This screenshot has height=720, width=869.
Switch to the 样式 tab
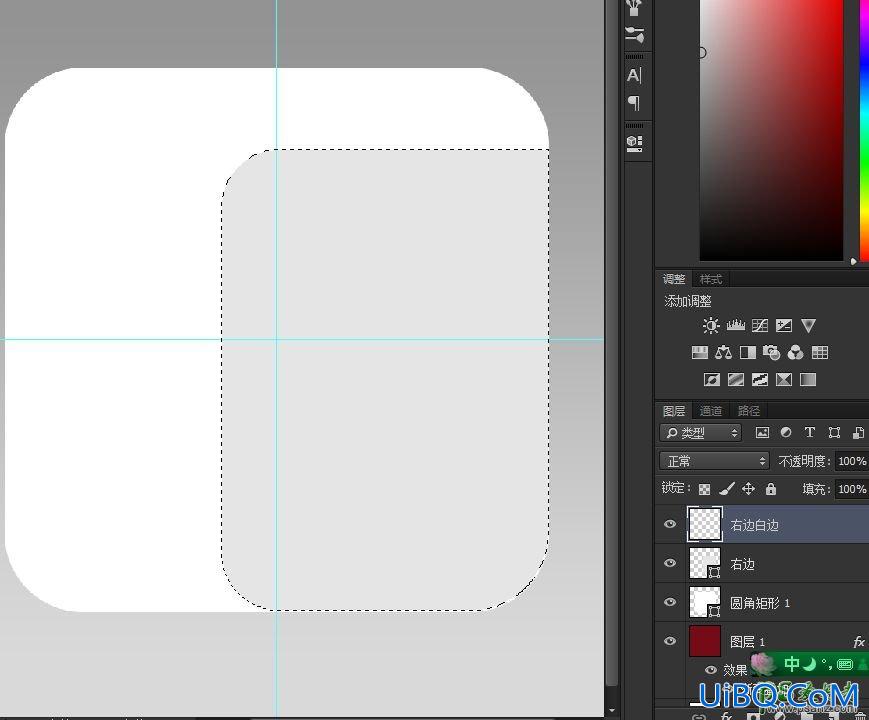[710, 279]
